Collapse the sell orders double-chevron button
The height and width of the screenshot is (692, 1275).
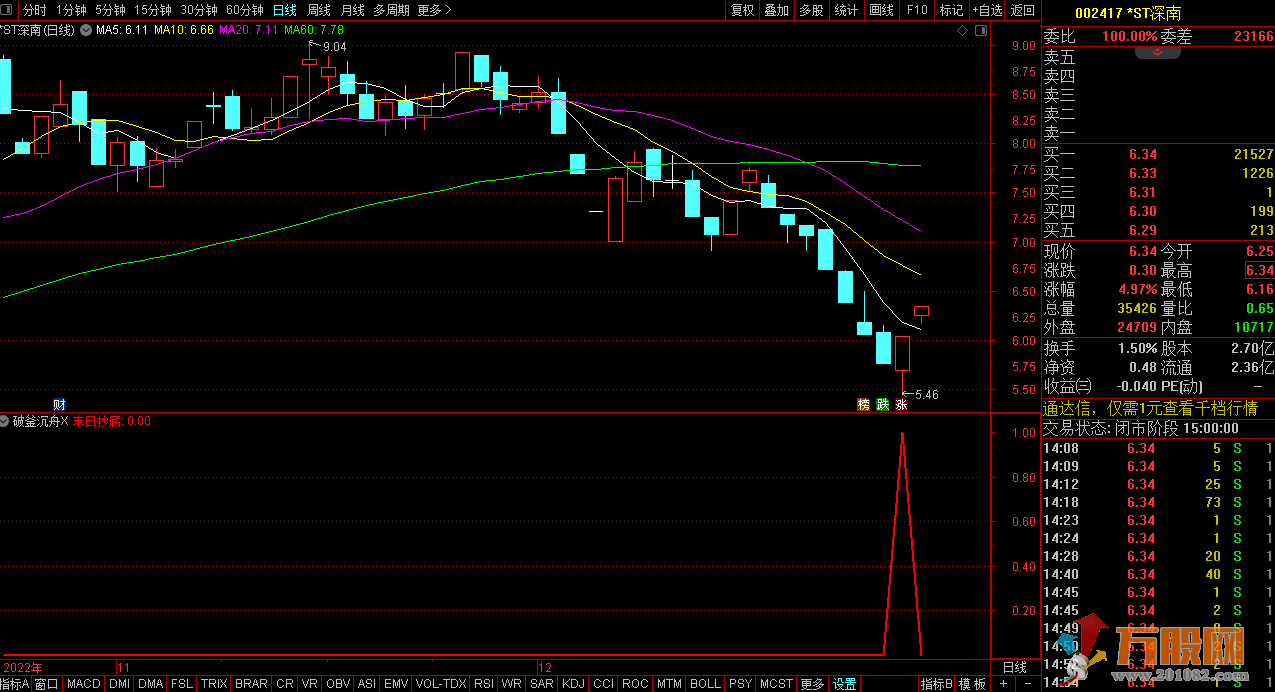[1158, 53]
